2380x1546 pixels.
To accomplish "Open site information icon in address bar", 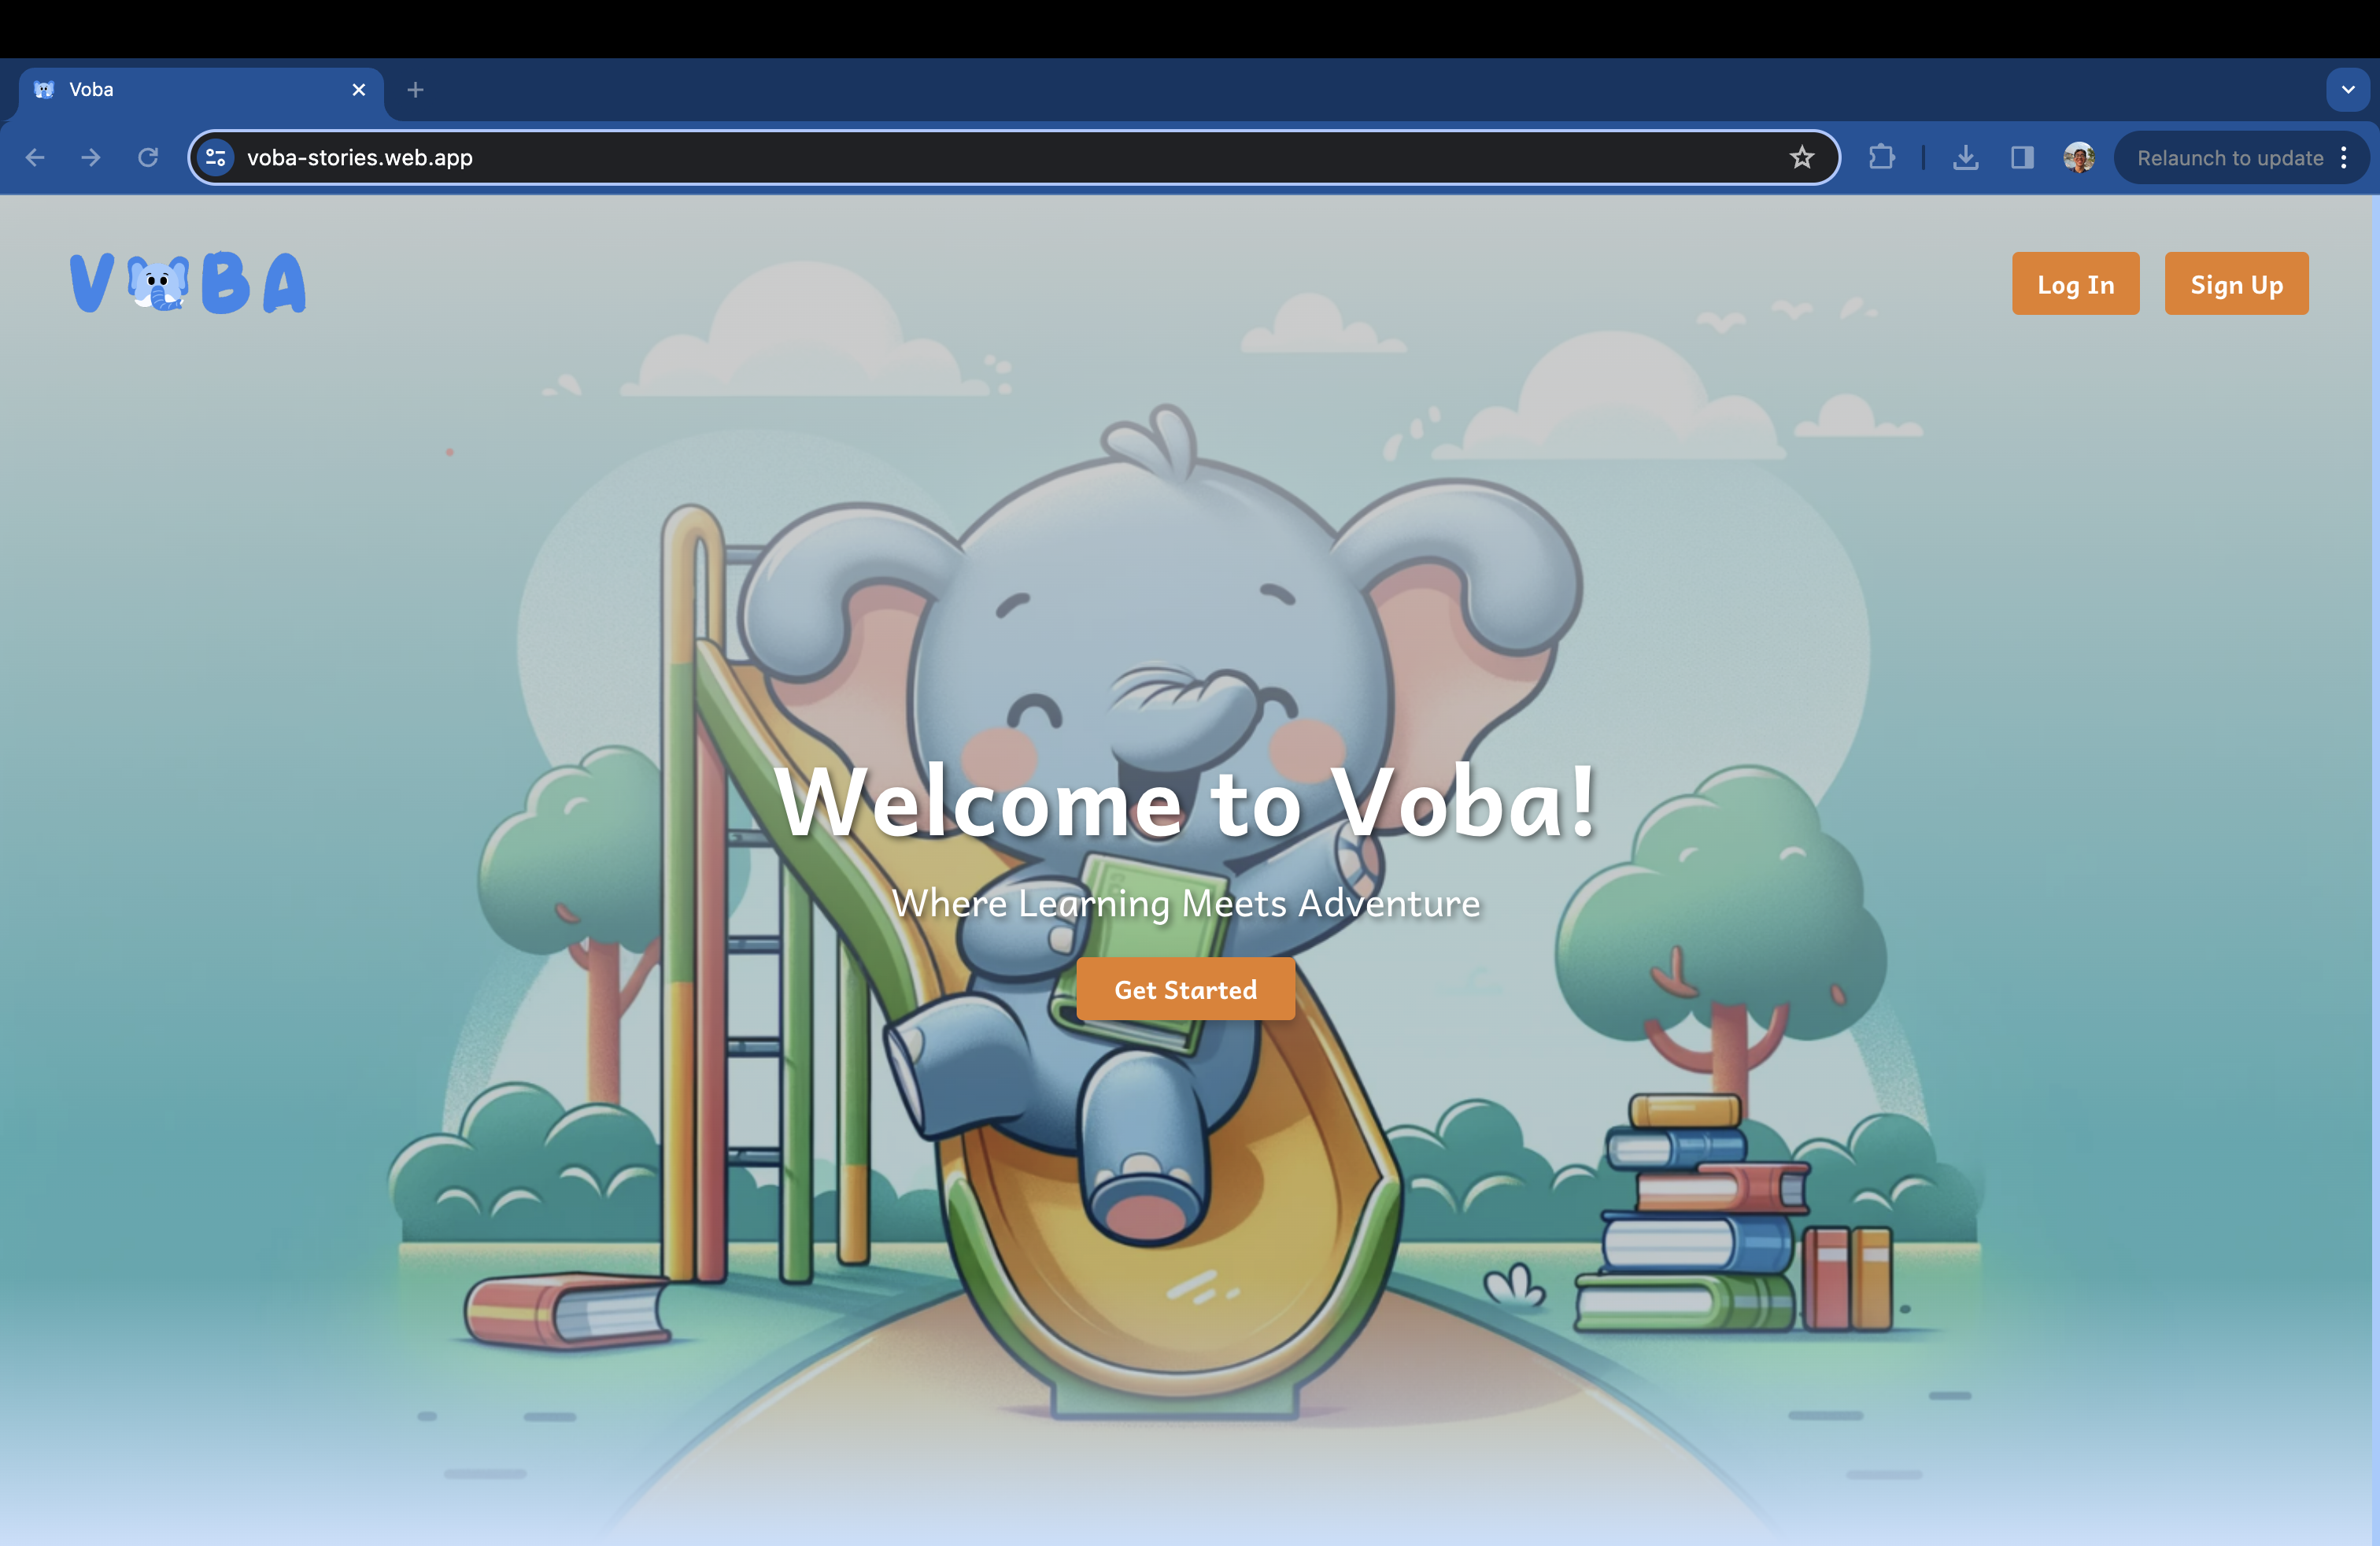I will 216,158.
